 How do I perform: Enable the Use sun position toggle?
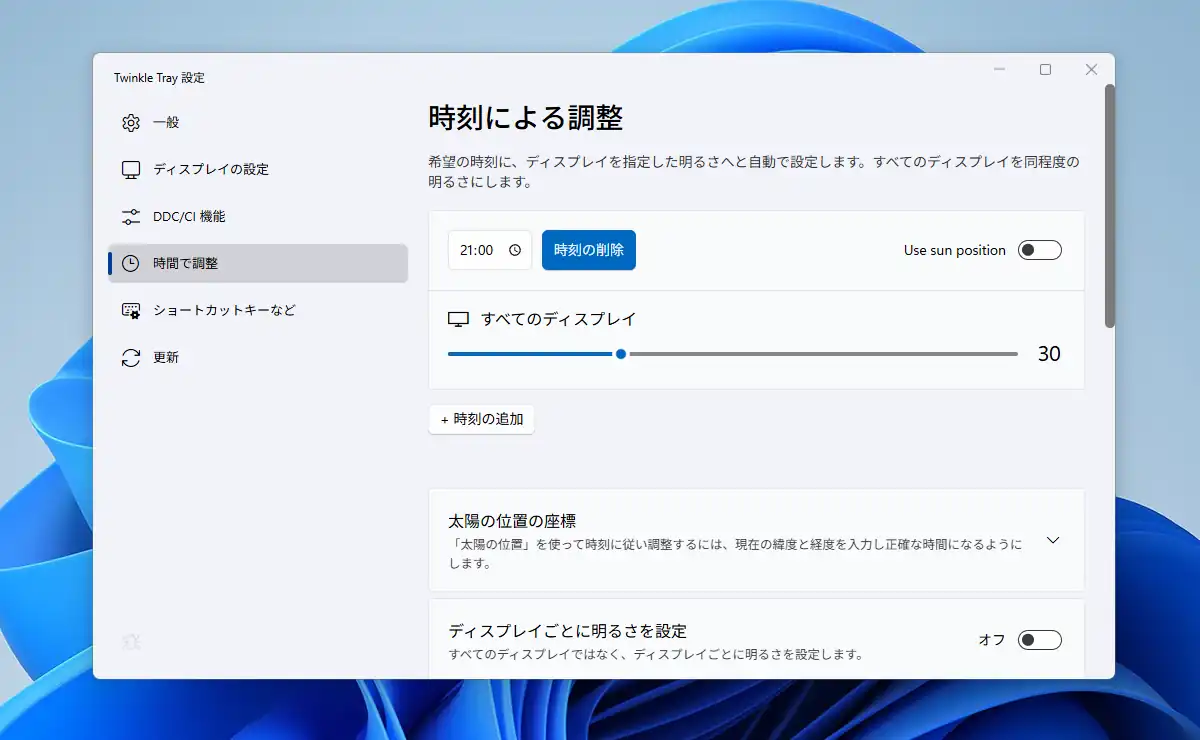click(1039, 250)
